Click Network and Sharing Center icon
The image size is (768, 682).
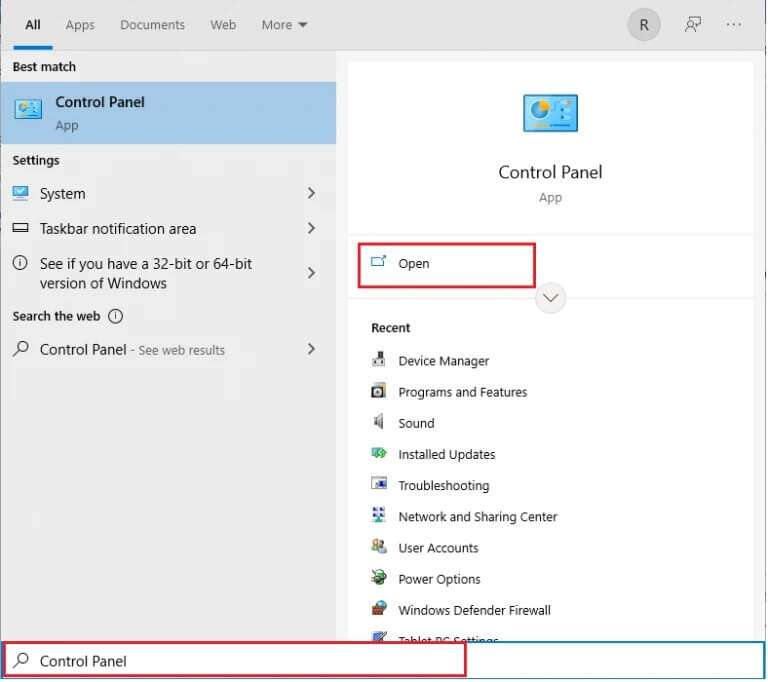[x=379, y=515]
